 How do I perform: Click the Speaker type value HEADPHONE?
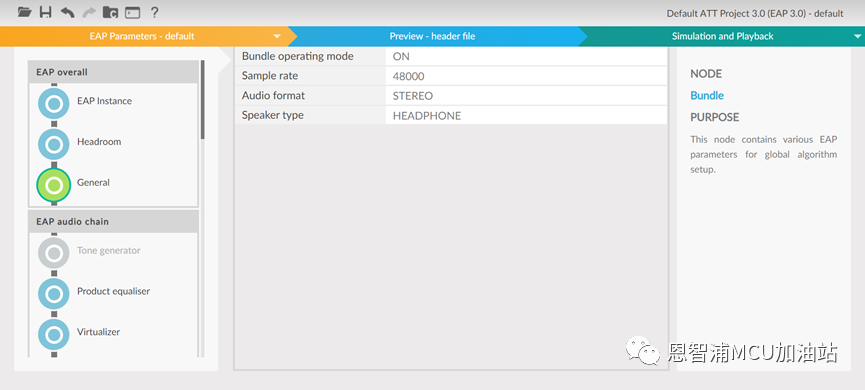pos(526,116)
